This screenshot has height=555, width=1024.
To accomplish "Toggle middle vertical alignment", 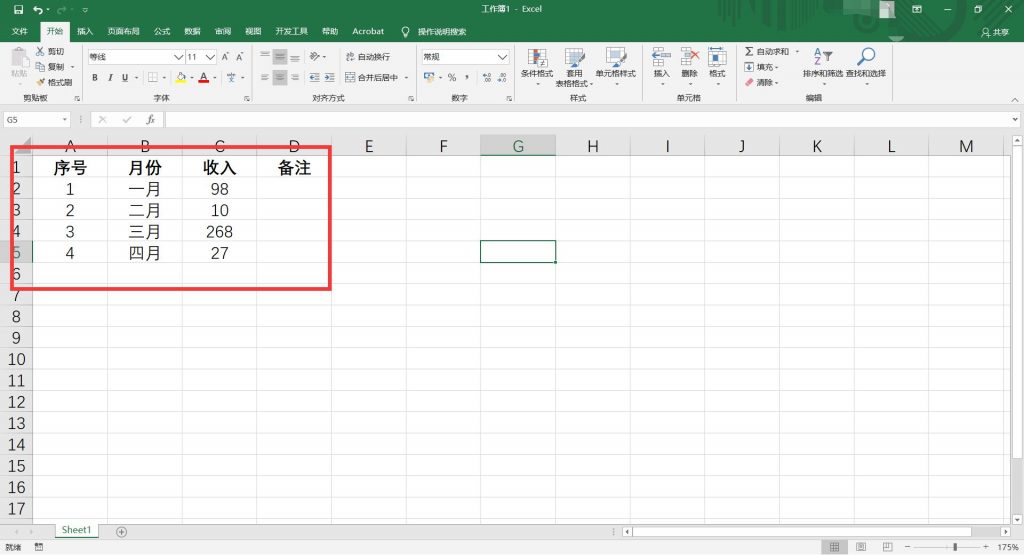I will (x=280, y=57).
